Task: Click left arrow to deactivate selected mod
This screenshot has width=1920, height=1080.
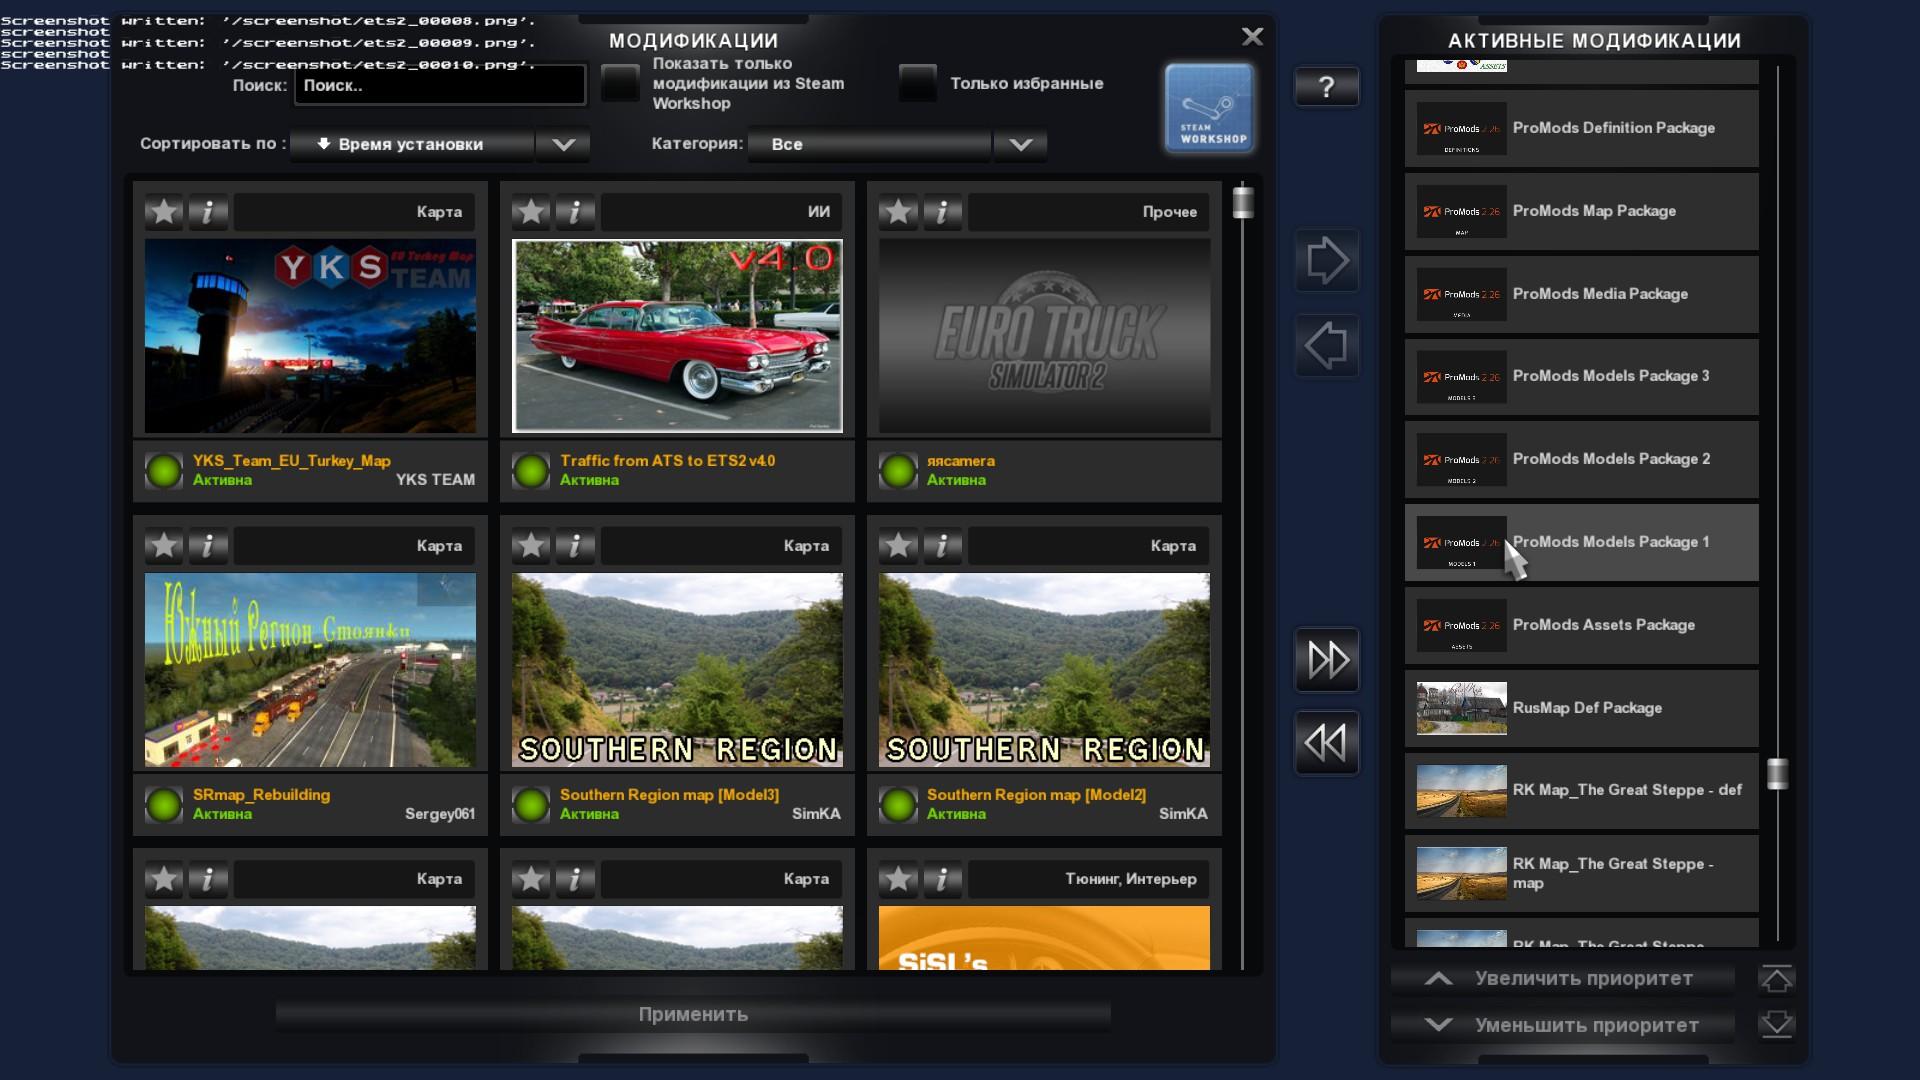Action: tap(1326, 346)
